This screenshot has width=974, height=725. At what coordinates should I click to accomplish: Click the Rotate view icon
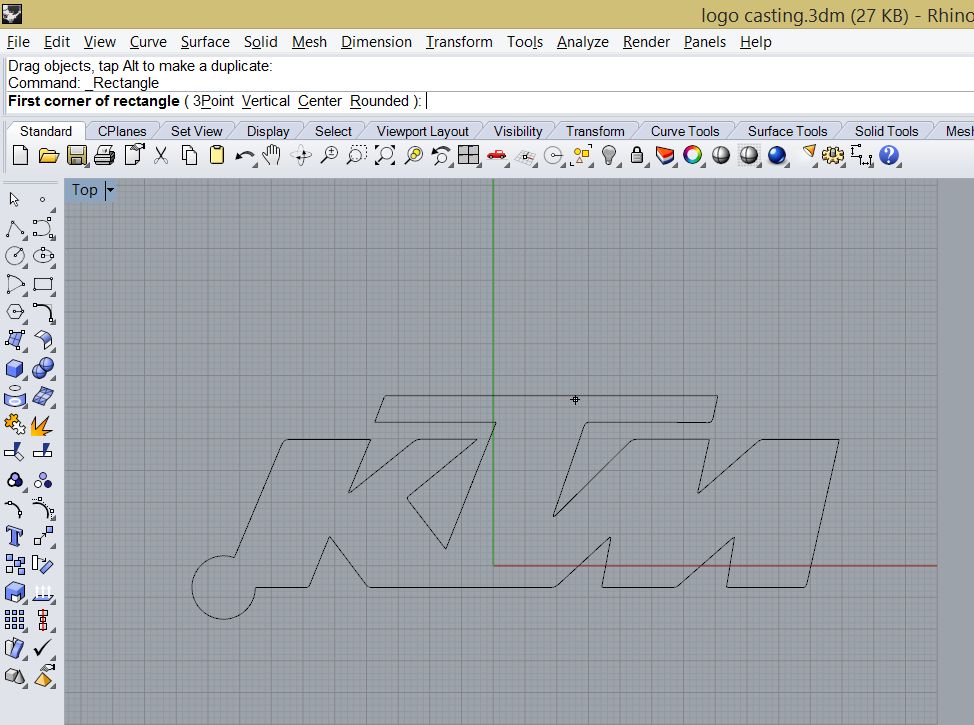[x=302, y=155]
